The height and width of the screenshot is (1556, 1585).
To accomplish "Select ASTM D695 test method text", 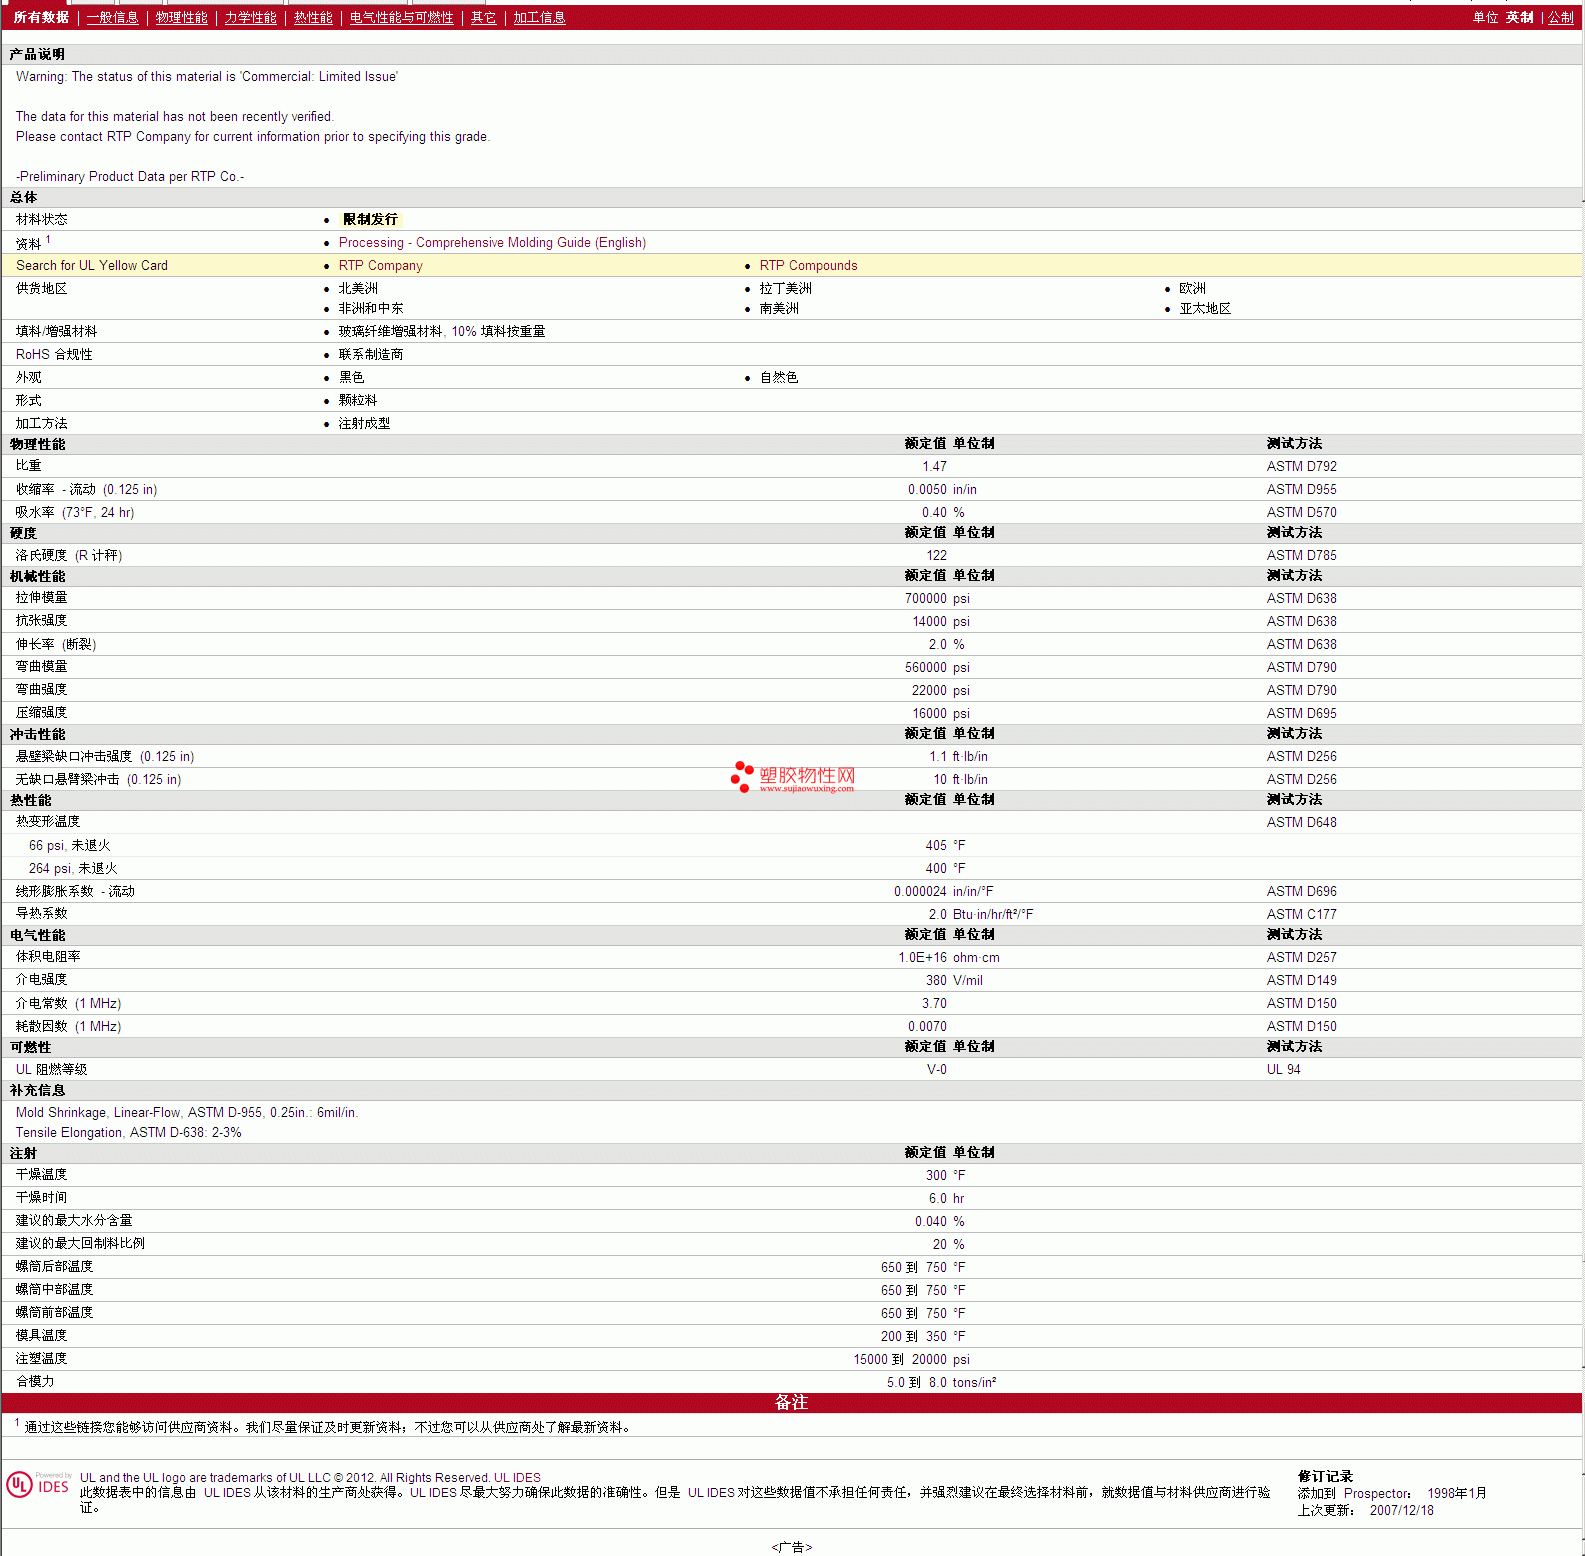I will click(x=1301, y=713).
